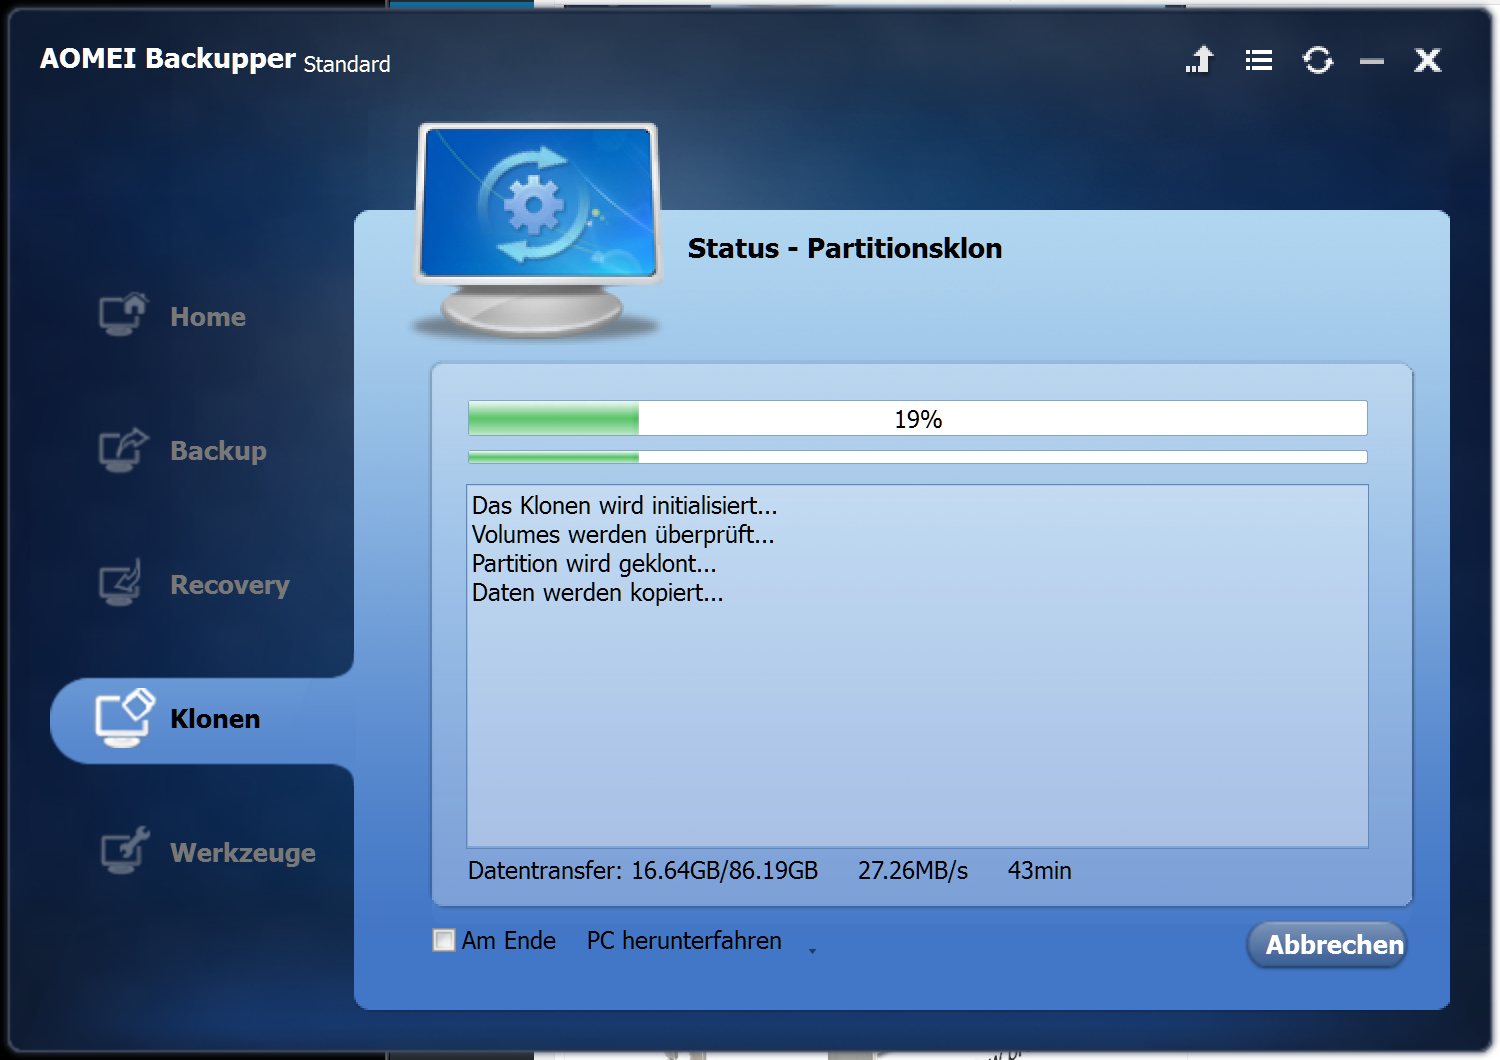Viewport: 1500px width, 1060px height.
Task: Minimize the AOMEI Backupper window
Action: (x=1372, y=61)
